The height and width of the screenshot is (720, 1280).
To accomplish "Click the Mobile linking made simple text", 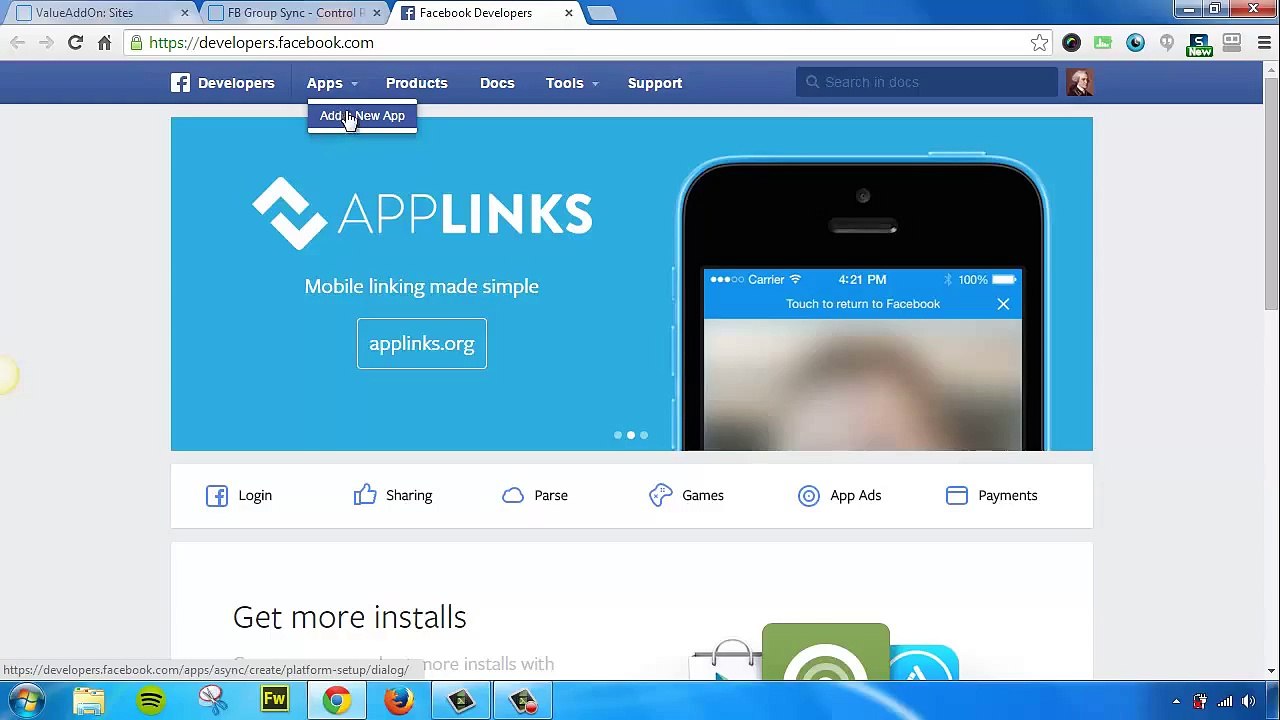I will tap(422, 286).
